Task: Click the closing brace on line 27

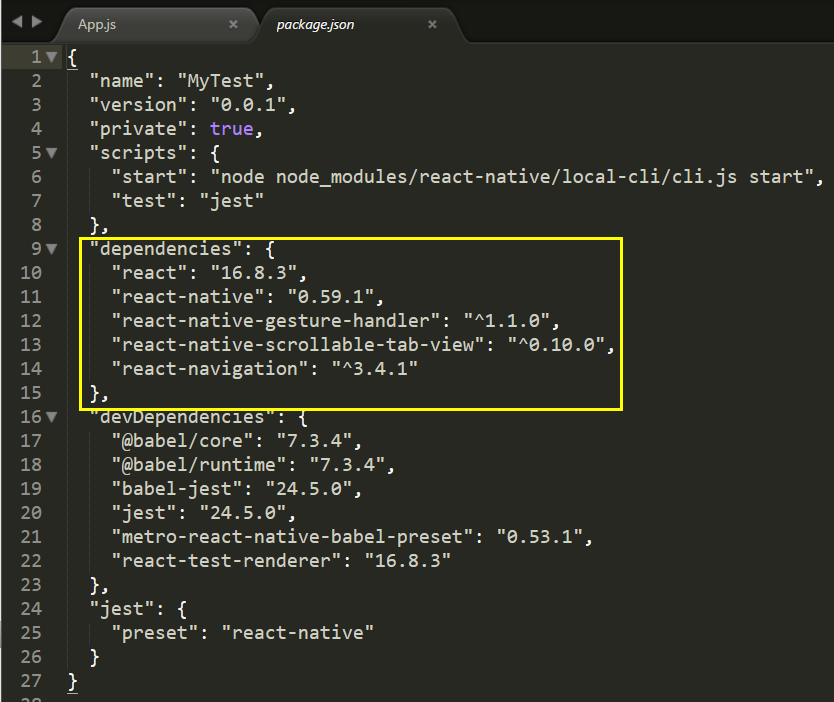Action: pos(73,681)
